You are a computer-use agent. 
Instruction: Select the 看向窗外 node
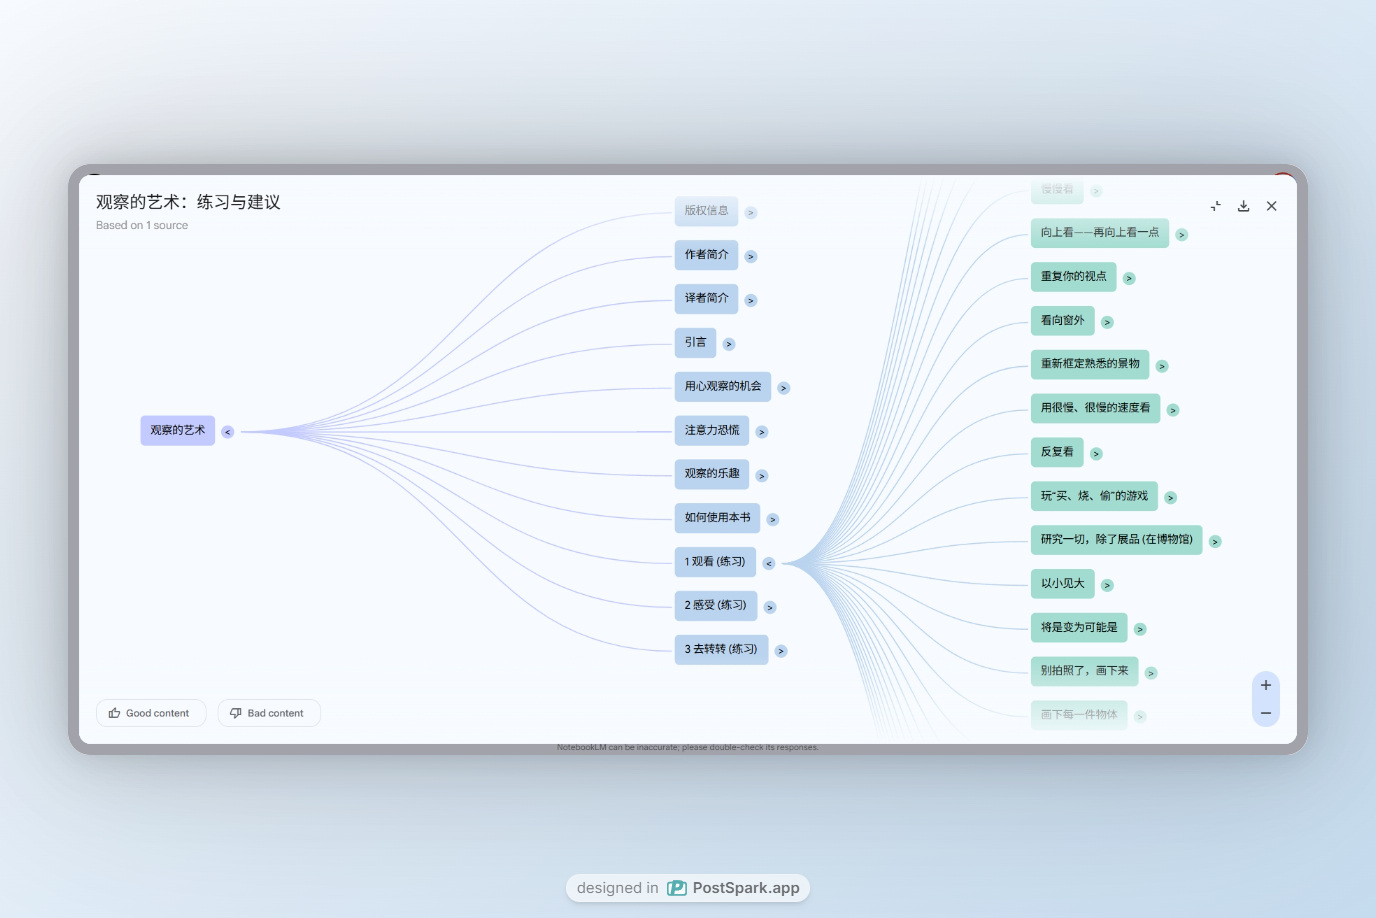click(x=1062, y=320)
